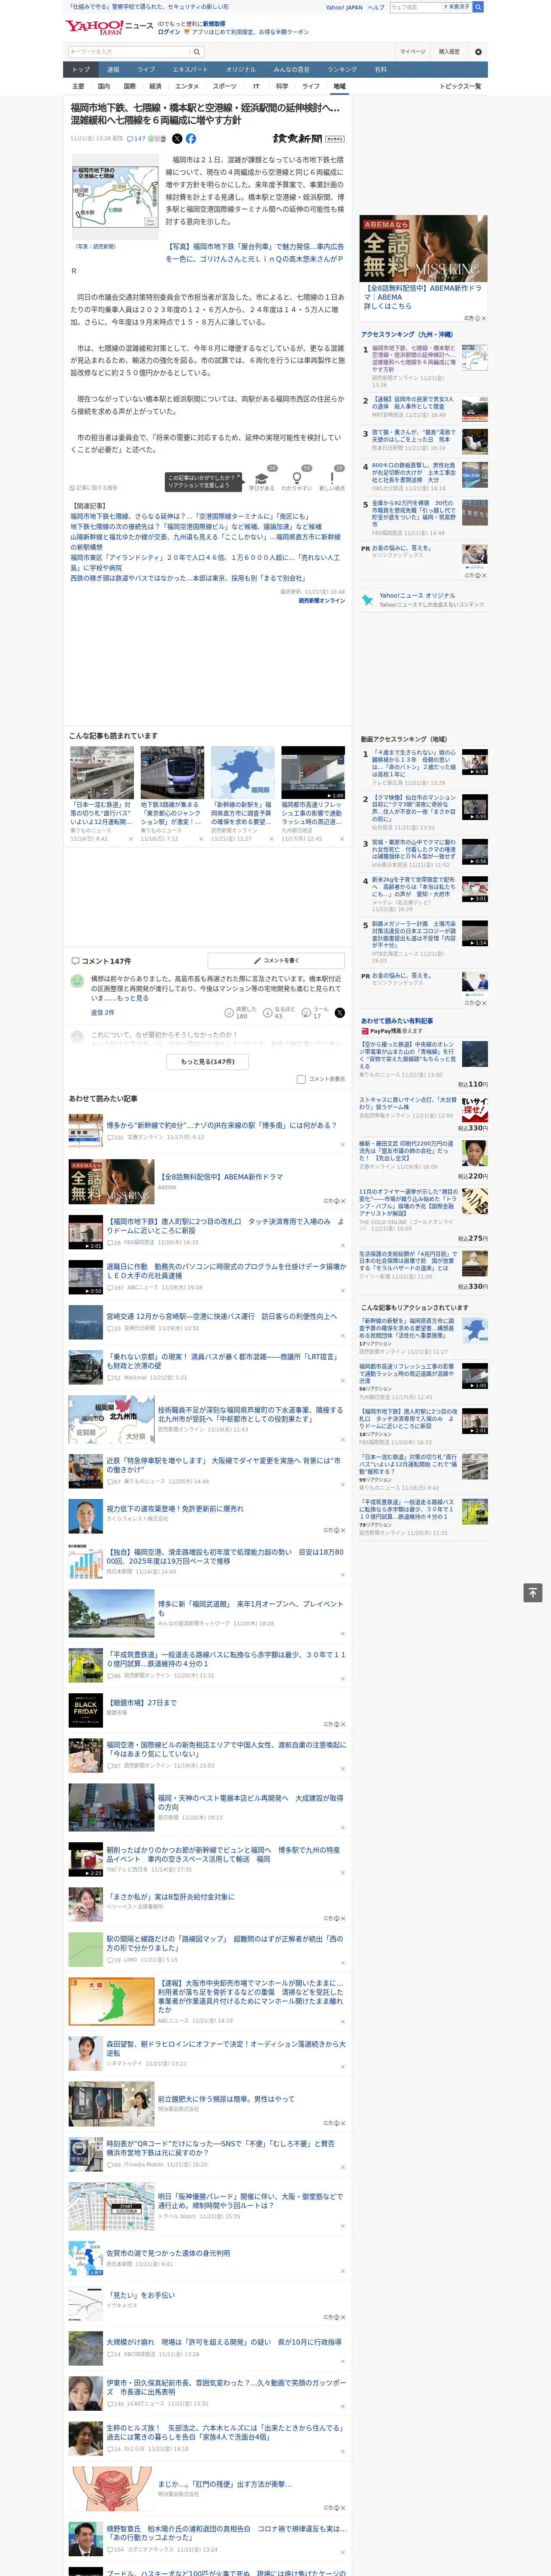Viewport: 551px width, 2576px height.
Task: Select the みんなの意見 tab
Action: click(291, 70)
